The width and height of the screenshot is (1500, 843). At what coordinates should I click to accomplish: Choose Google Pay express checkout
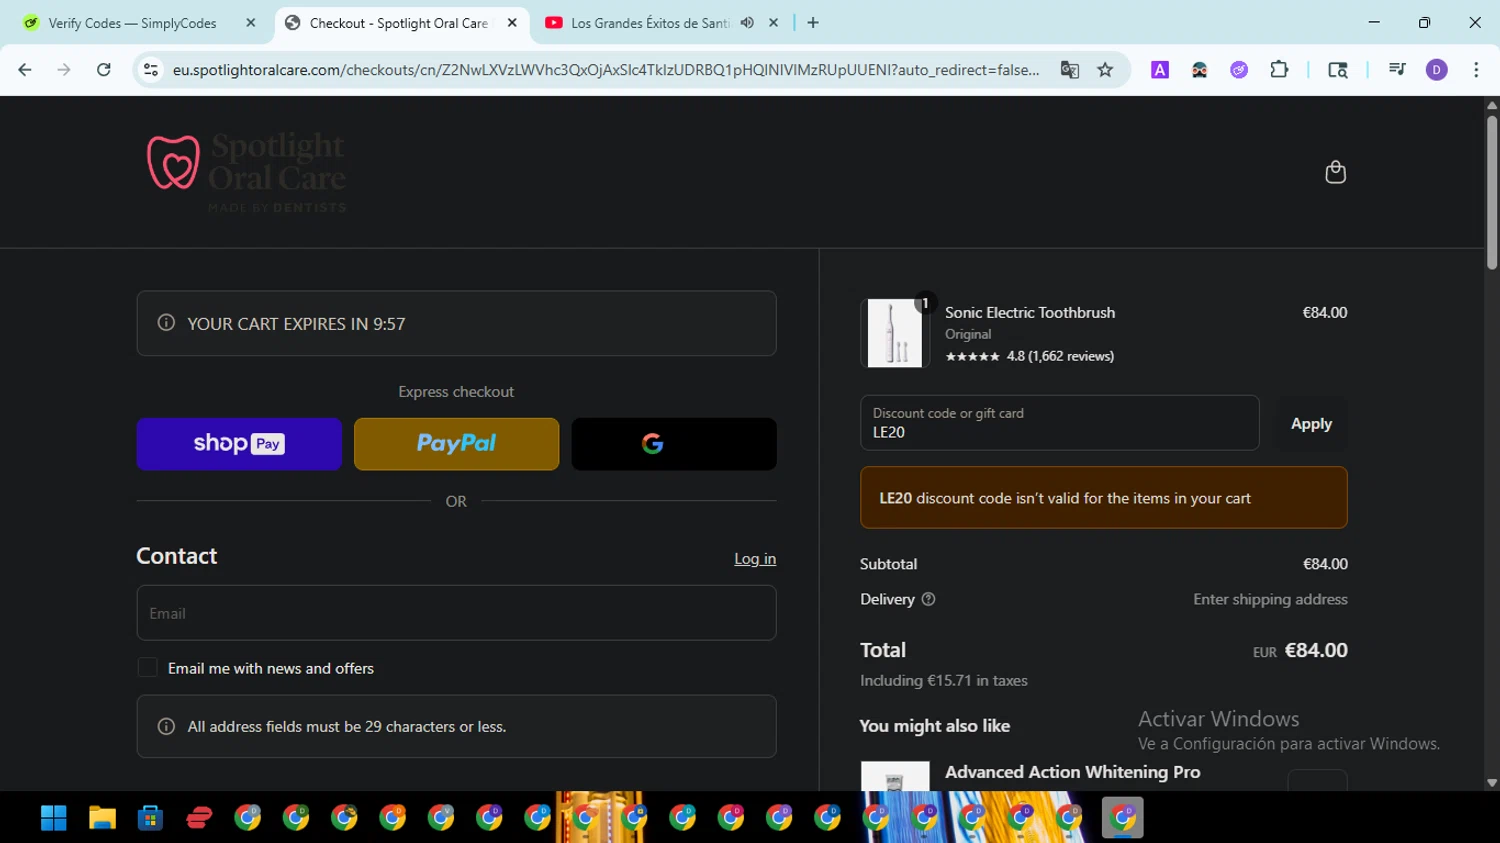tap(674, 444)
